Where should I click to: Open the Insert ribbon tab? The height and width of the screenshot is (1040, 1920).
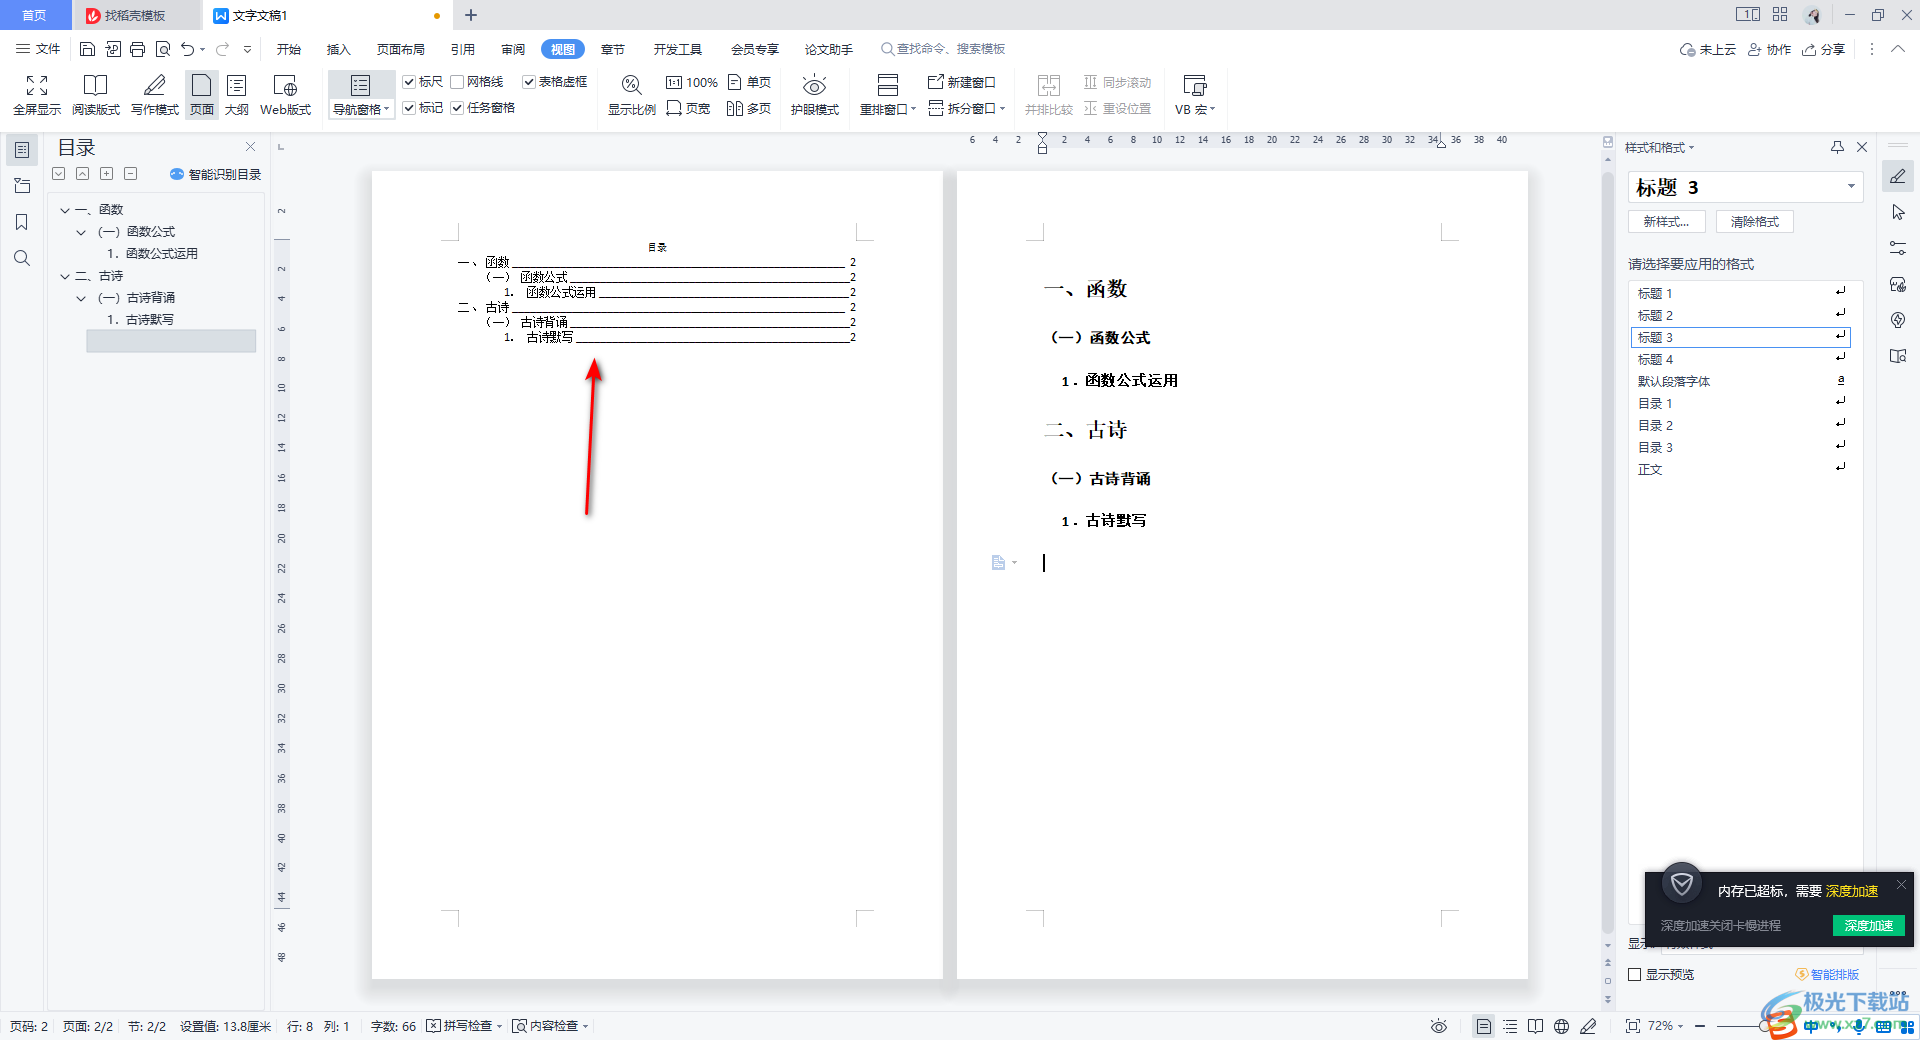(x=338, y=49)
